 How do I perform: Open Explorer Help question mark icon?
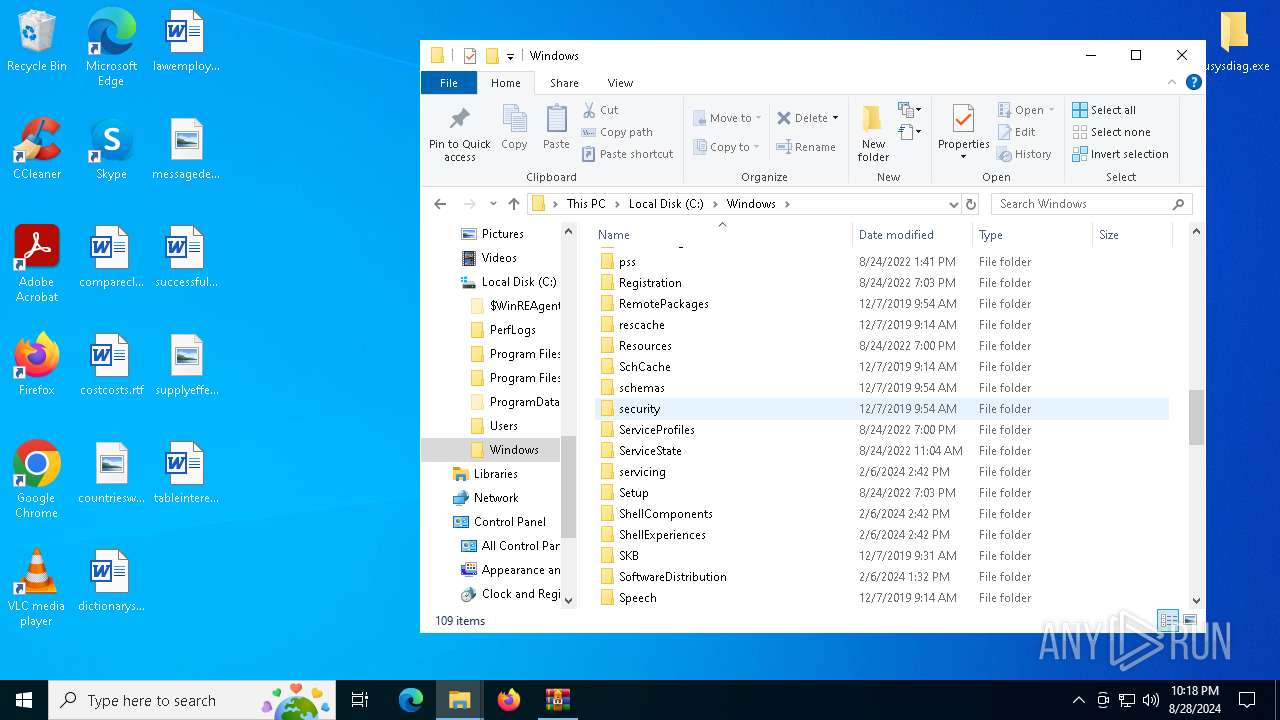tap(1193, 83)
